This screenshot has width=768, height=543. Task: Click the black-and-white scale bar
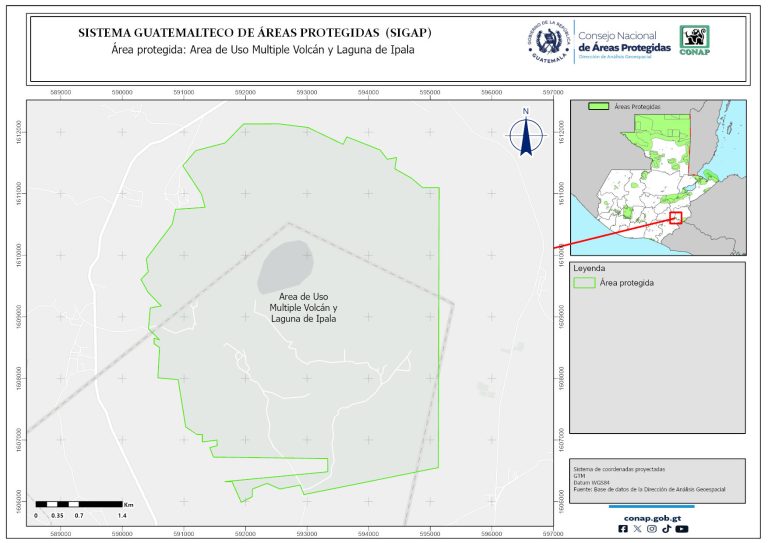[x=78, y=503]
